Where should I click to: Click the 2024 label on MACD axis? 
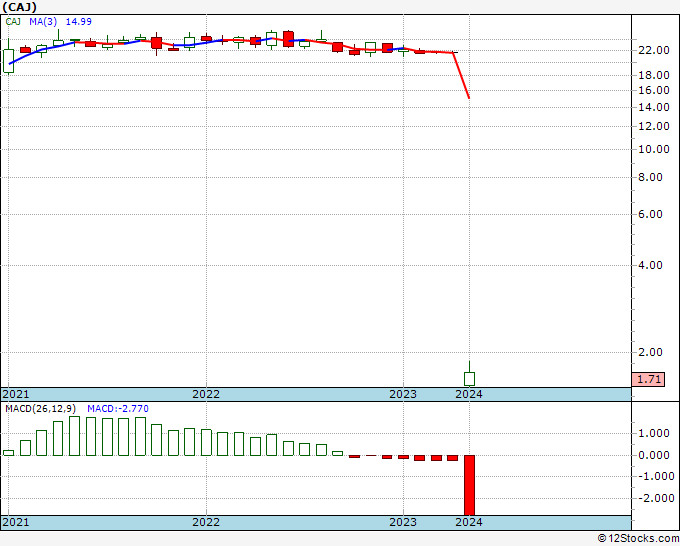[469, 522]
